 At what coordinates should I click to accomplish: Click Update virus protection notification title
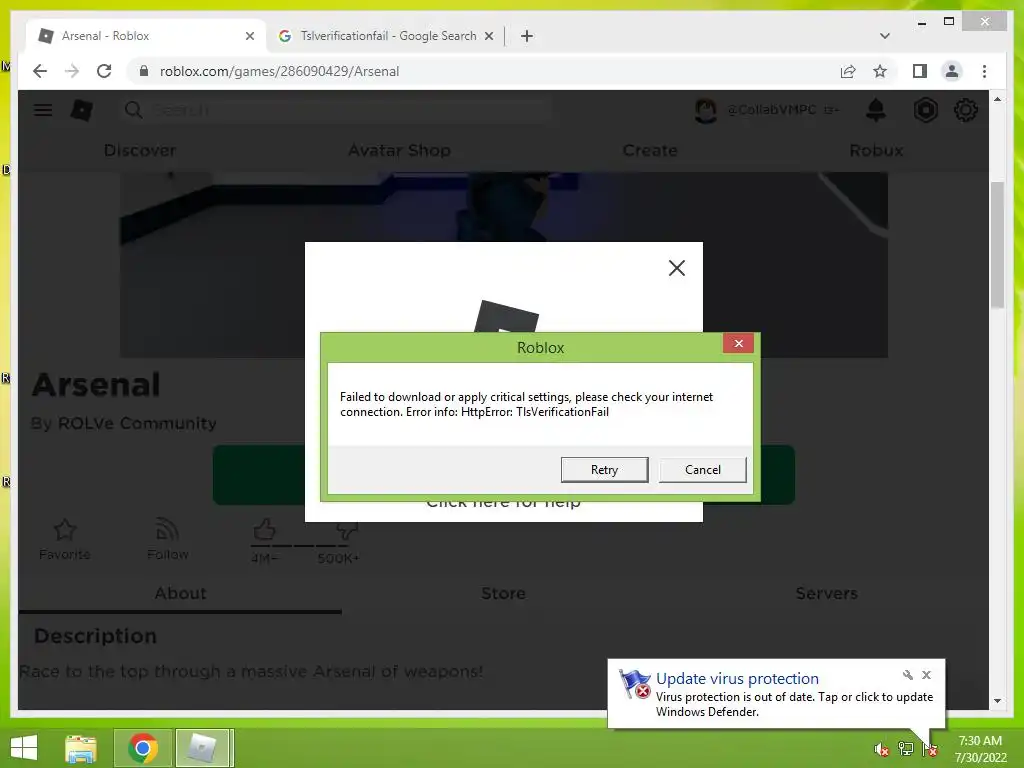click(737, 679)
